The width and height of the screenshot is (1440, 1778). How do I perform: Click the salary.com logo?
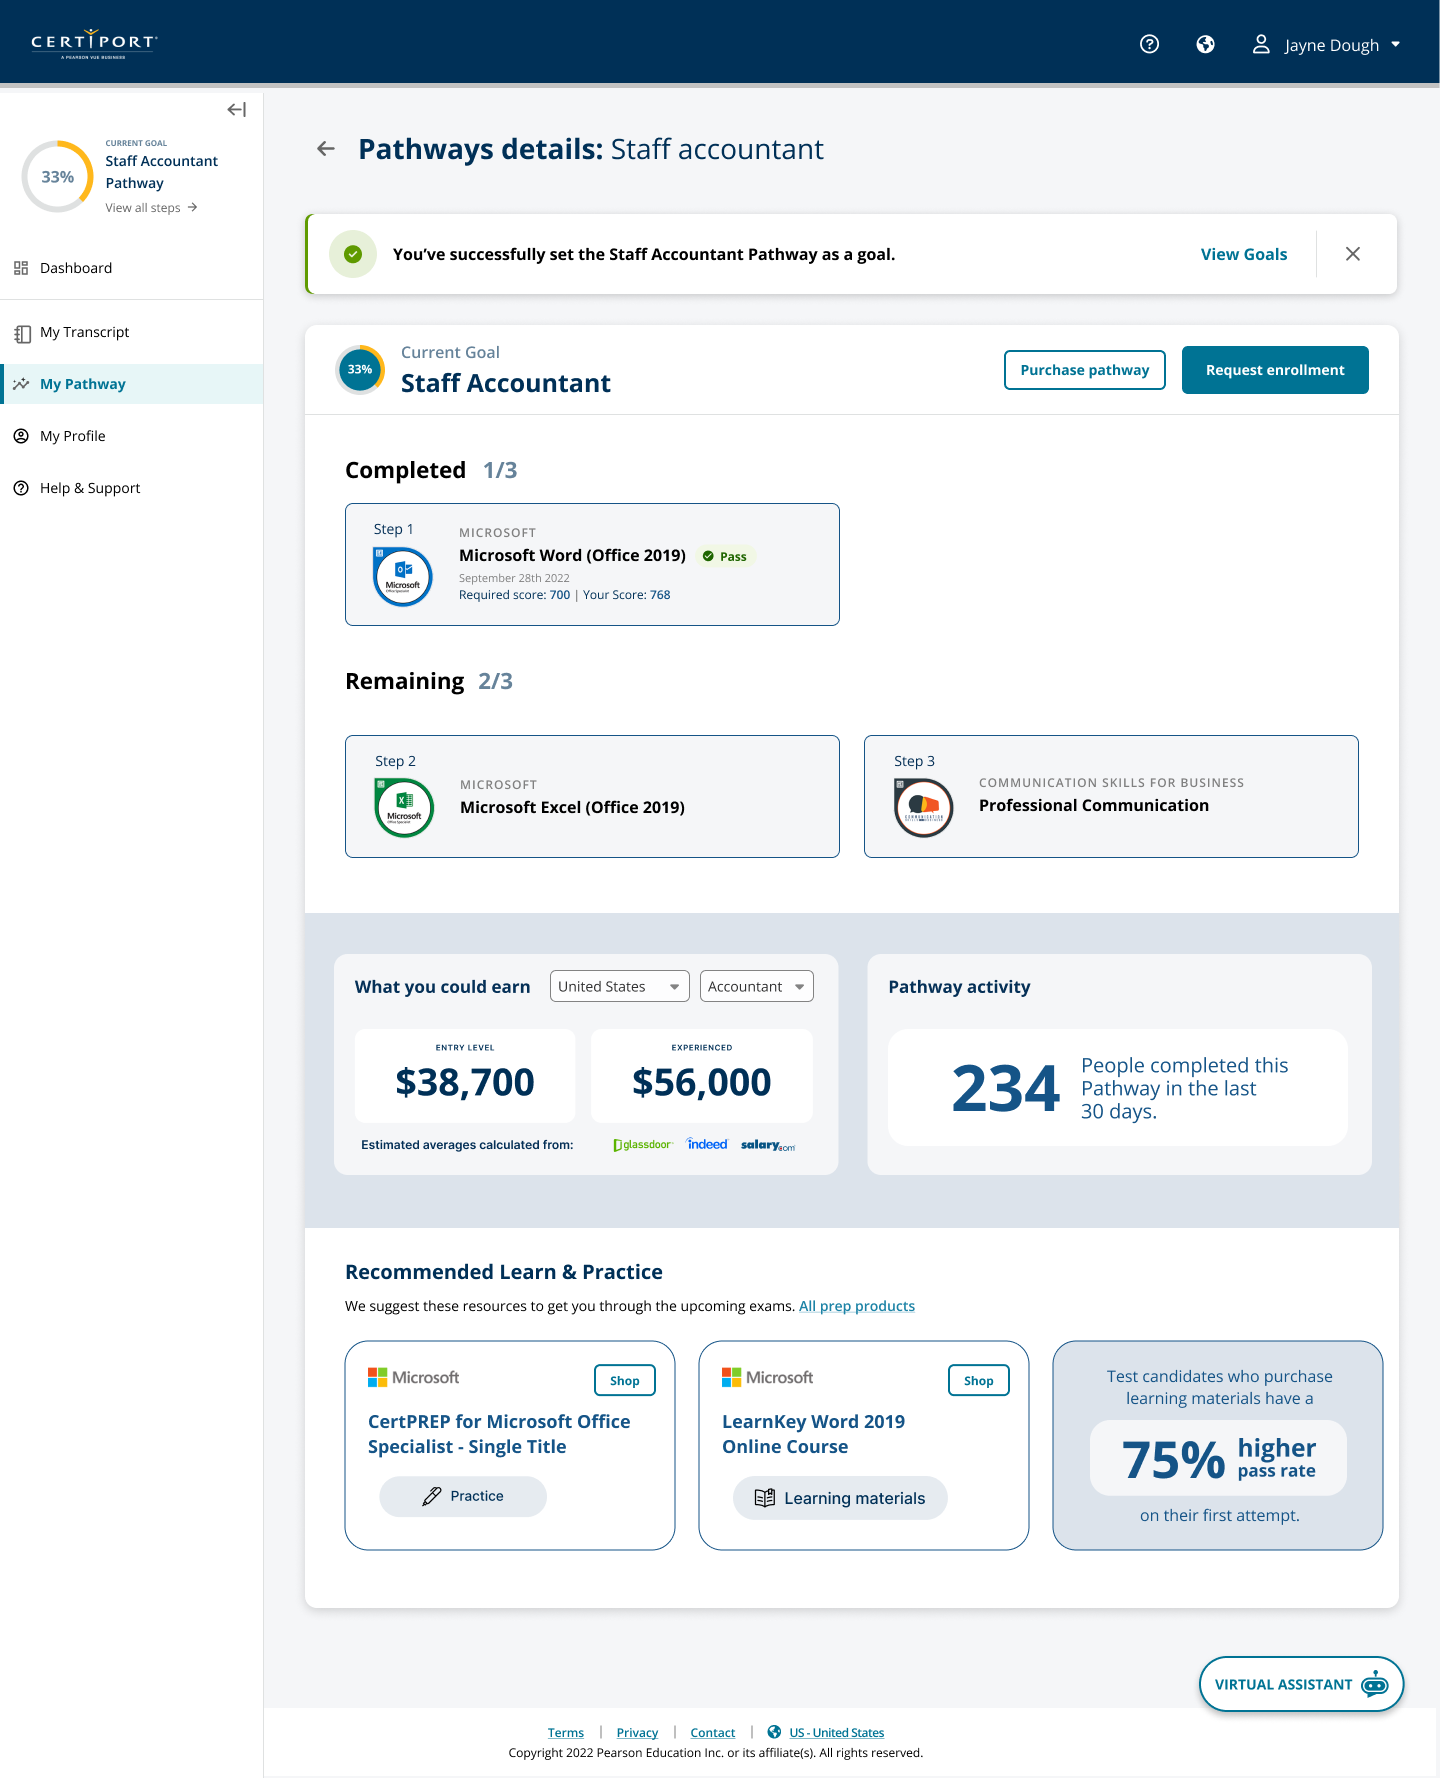click(x=768, y=1145)
